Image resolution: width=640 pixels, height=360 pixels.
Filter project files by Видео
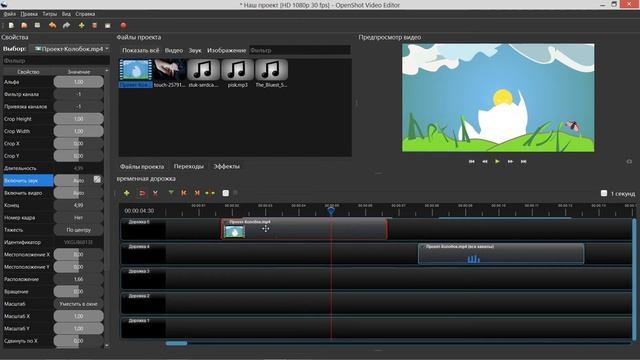(x=174, y=50)
